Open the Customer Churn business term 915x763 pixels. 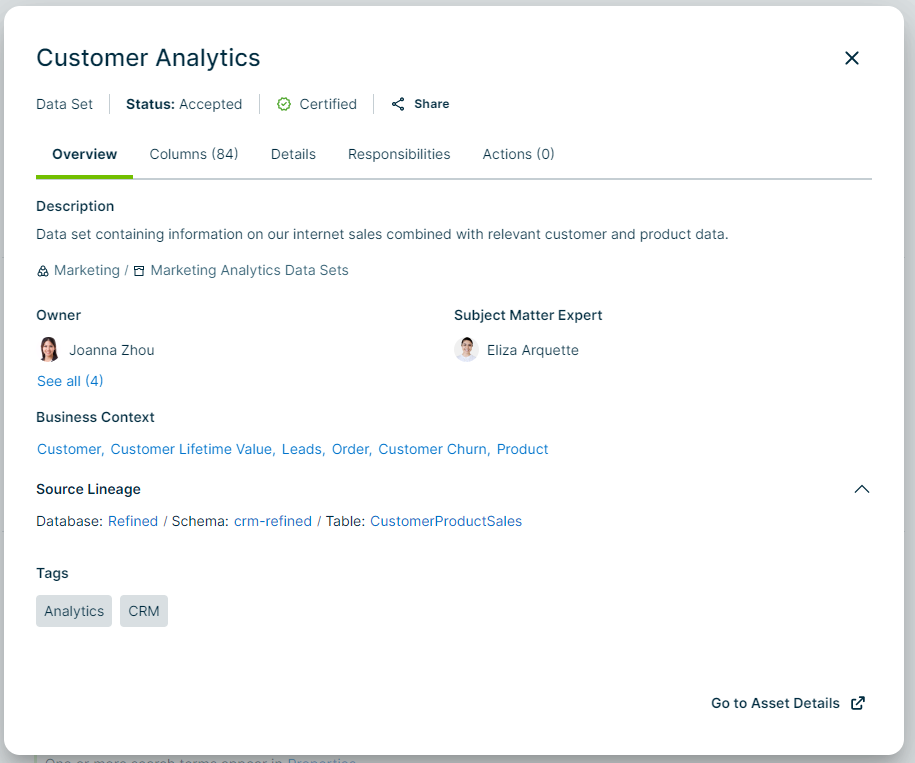(x=433, y=449)
